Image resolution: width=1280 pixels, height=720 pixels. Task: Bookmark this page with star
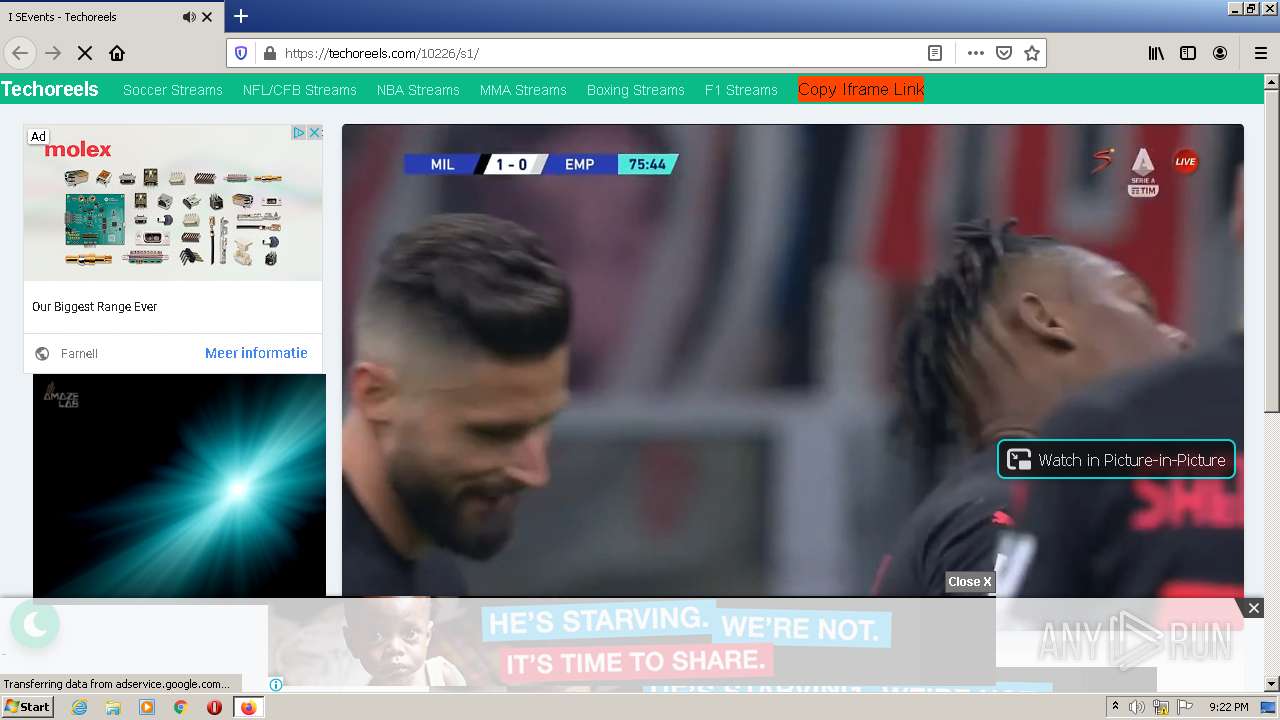click(x=1032, y=53)
